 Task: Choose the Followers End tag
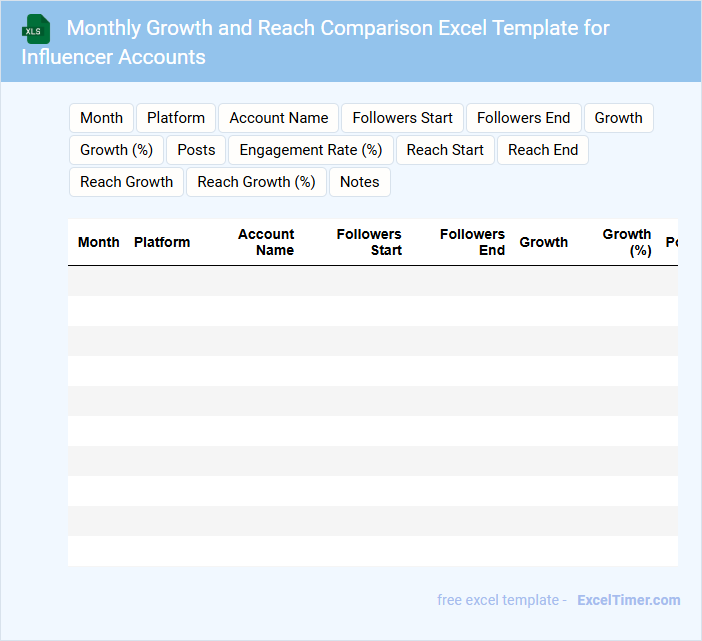click(x=523, y=118)
